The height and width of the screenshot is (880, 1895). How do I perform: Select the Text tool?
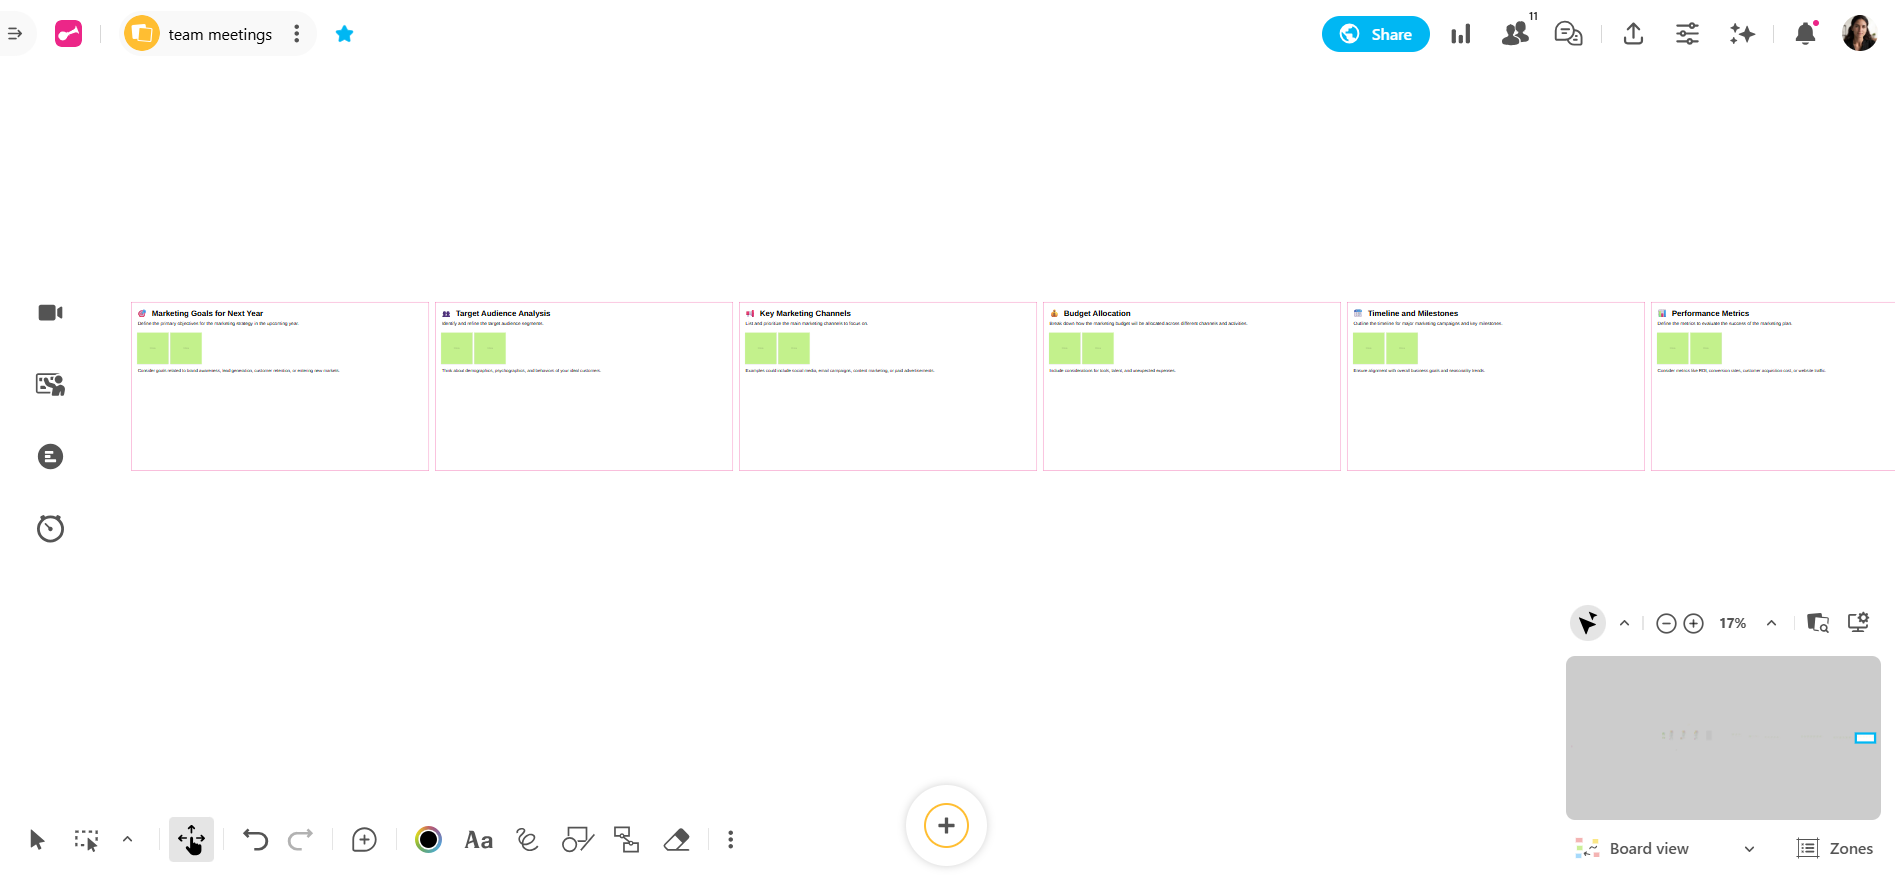478,840
